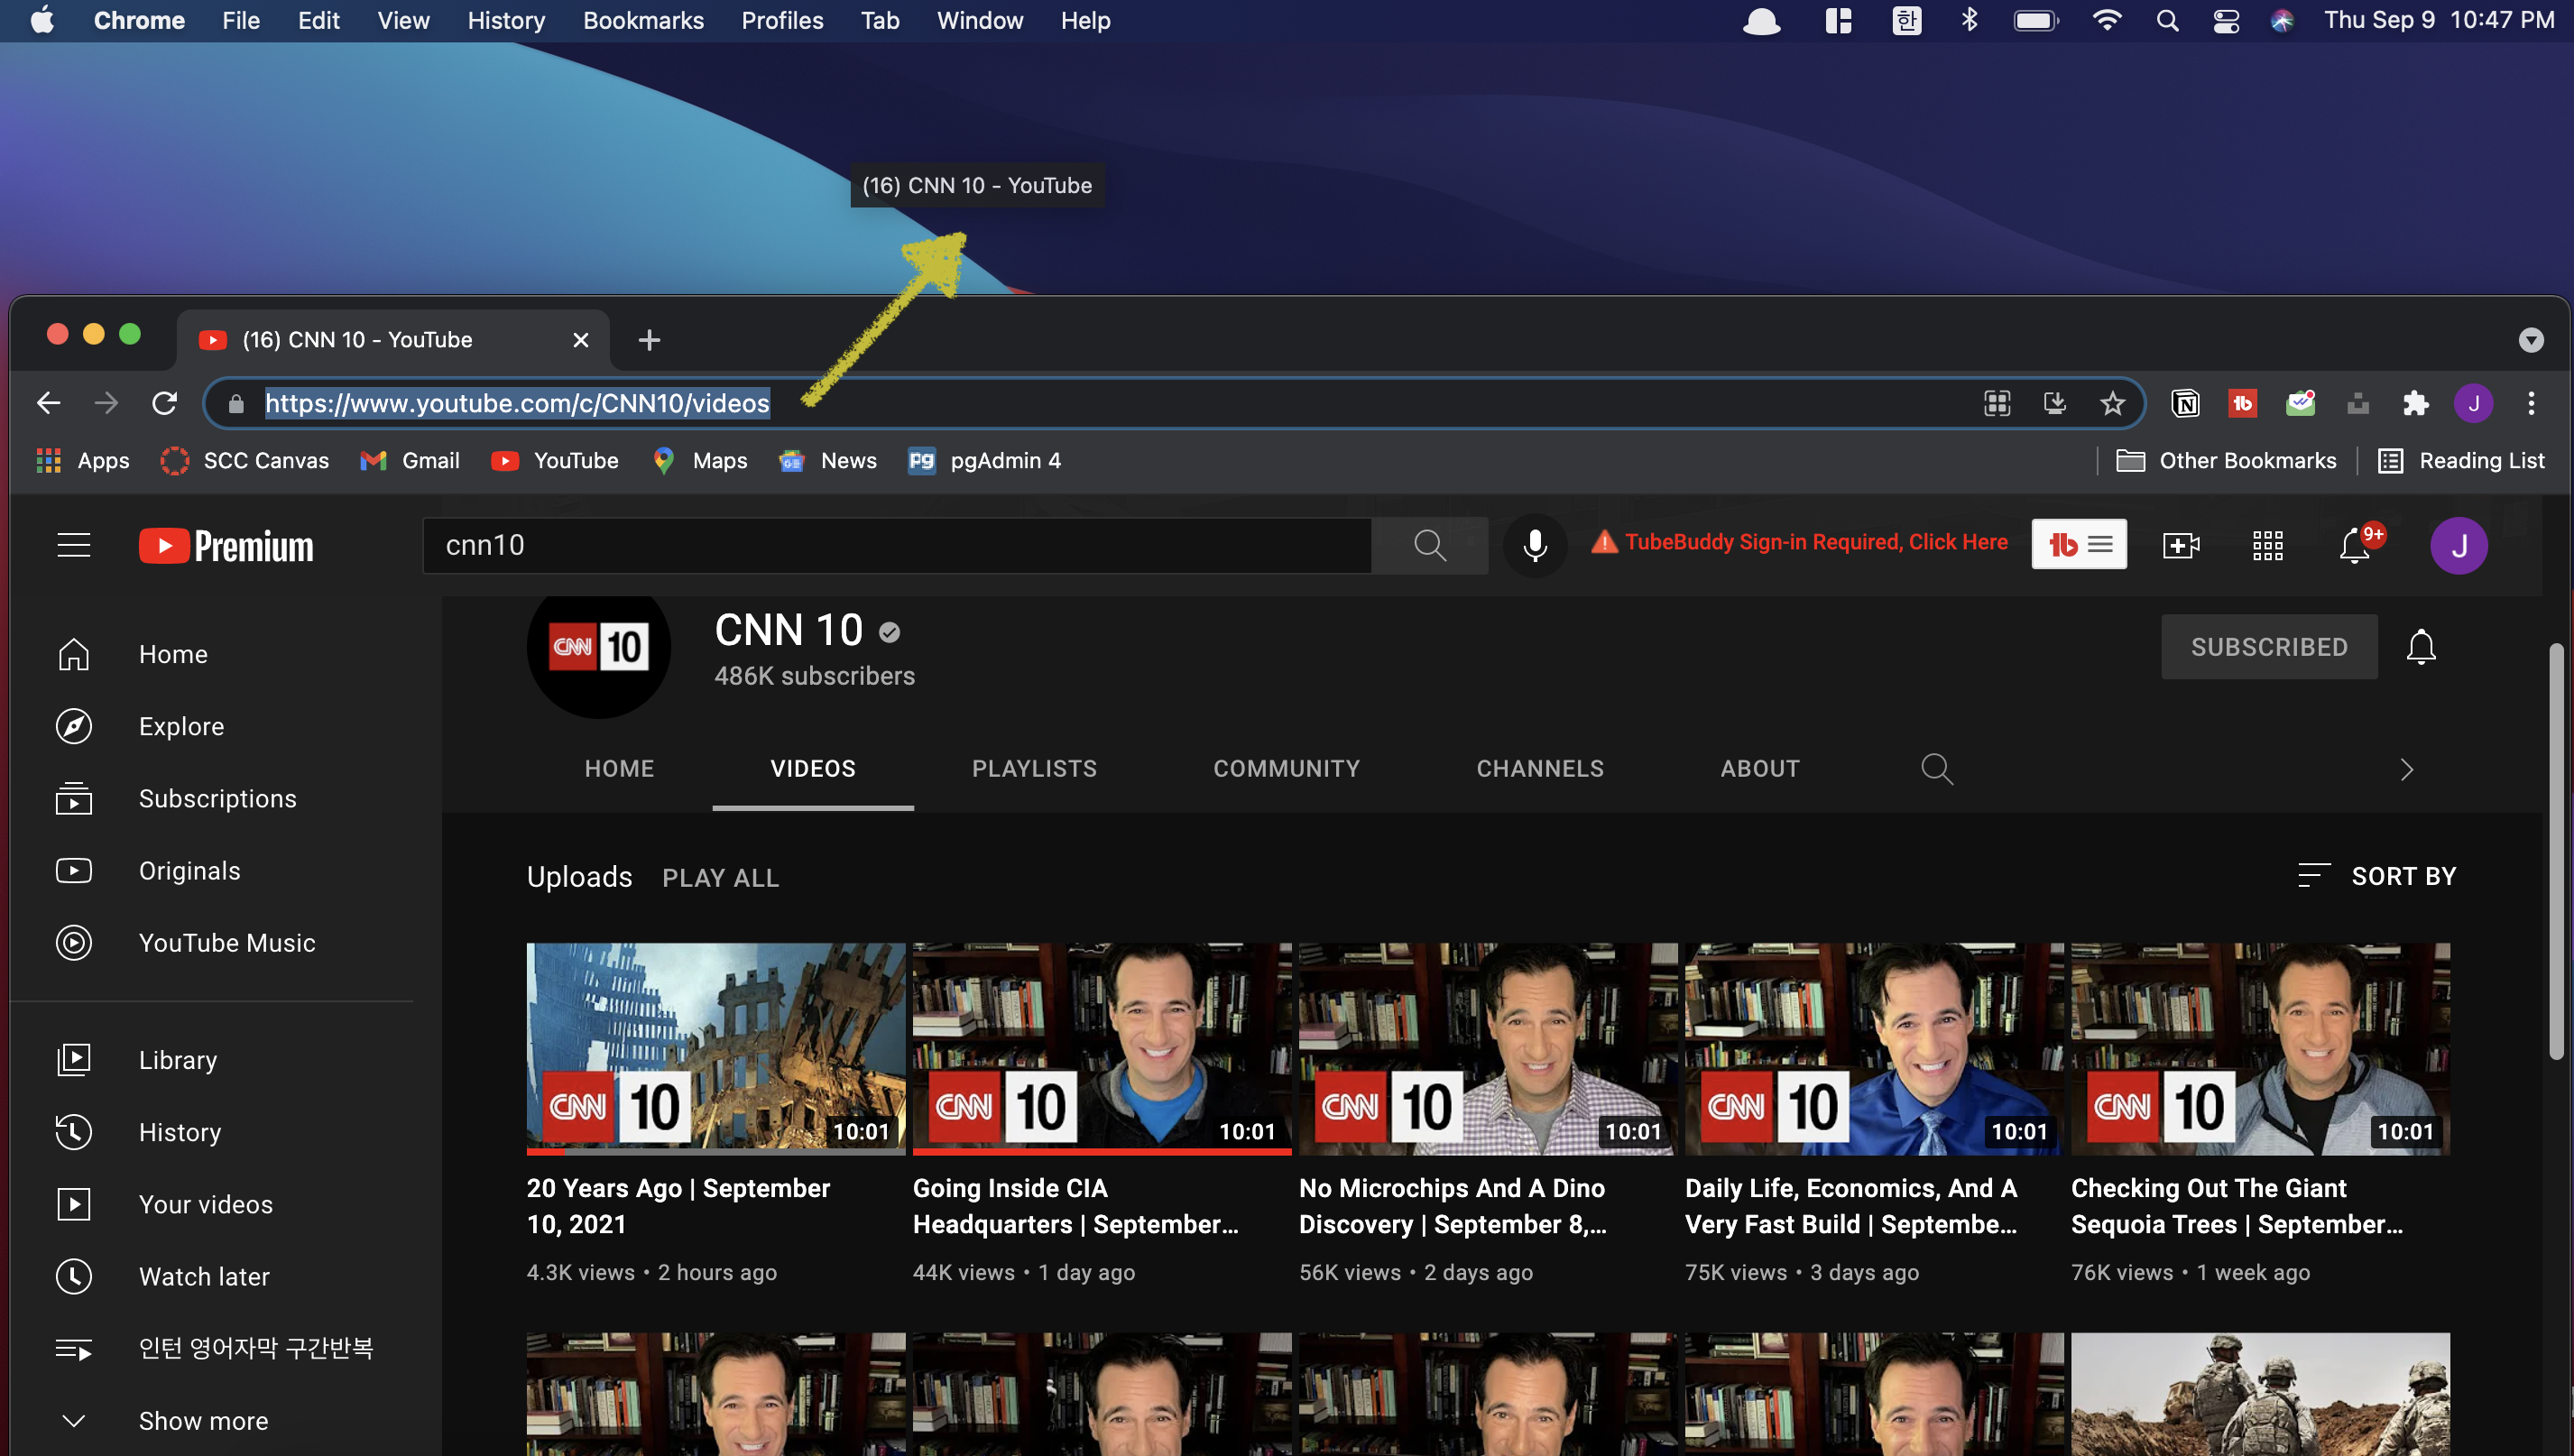Screen dimensions: 2574x1456
Task: Open the purple J account avatar in YouTube
Action: click(x=2459, y=545)
